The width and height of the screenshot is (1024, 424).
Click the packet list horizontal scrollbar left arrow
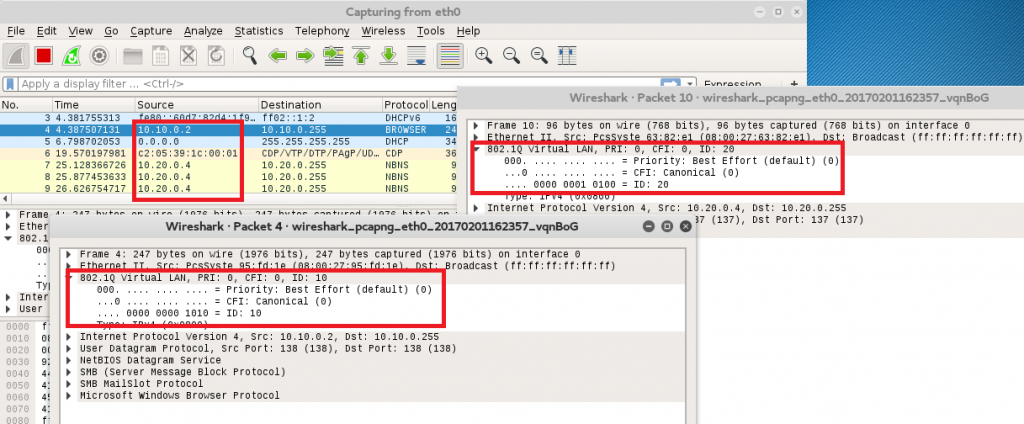click(x=5, y=198)
